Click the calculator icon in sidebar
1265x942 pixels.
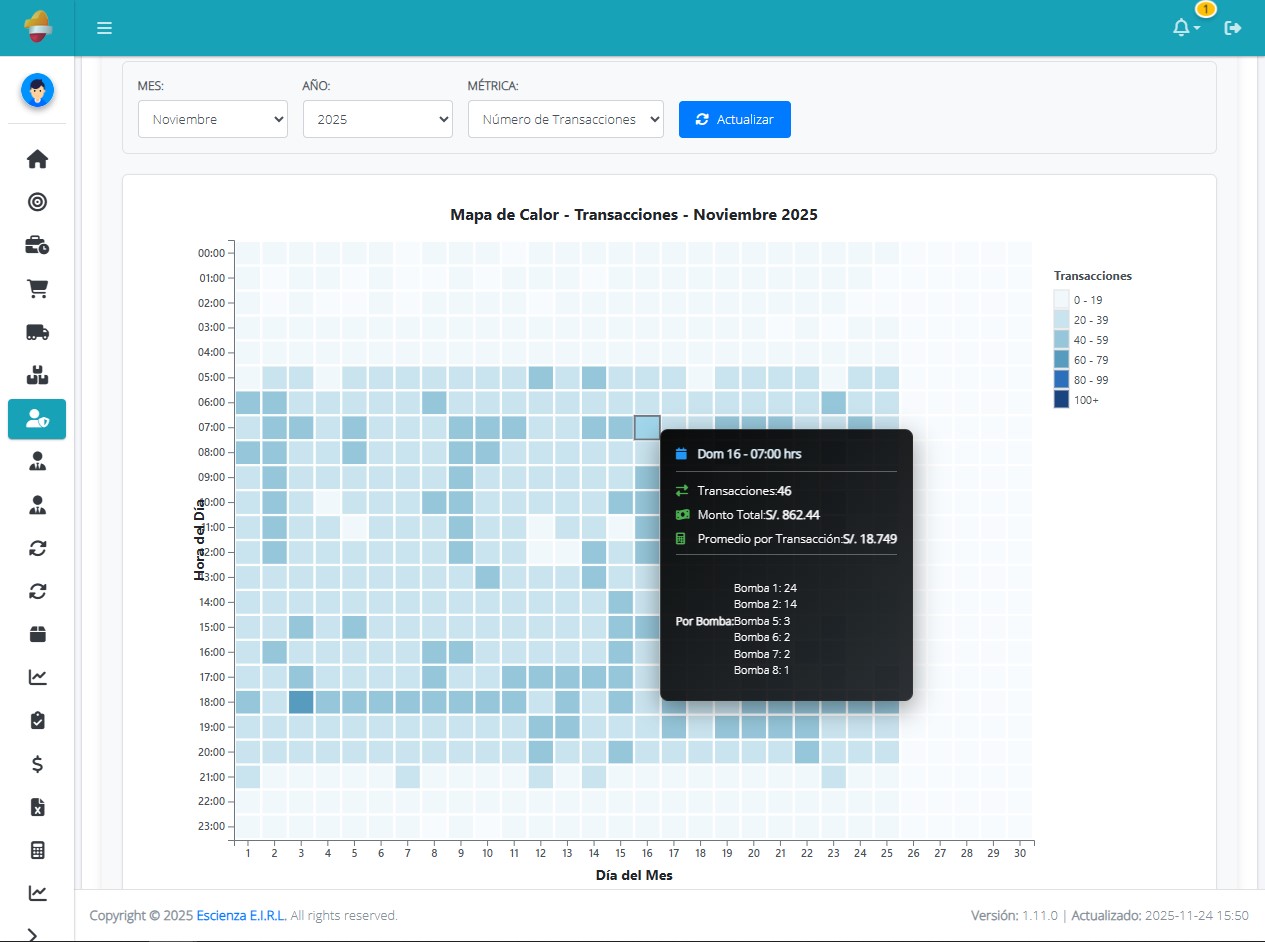coord(37,850)
